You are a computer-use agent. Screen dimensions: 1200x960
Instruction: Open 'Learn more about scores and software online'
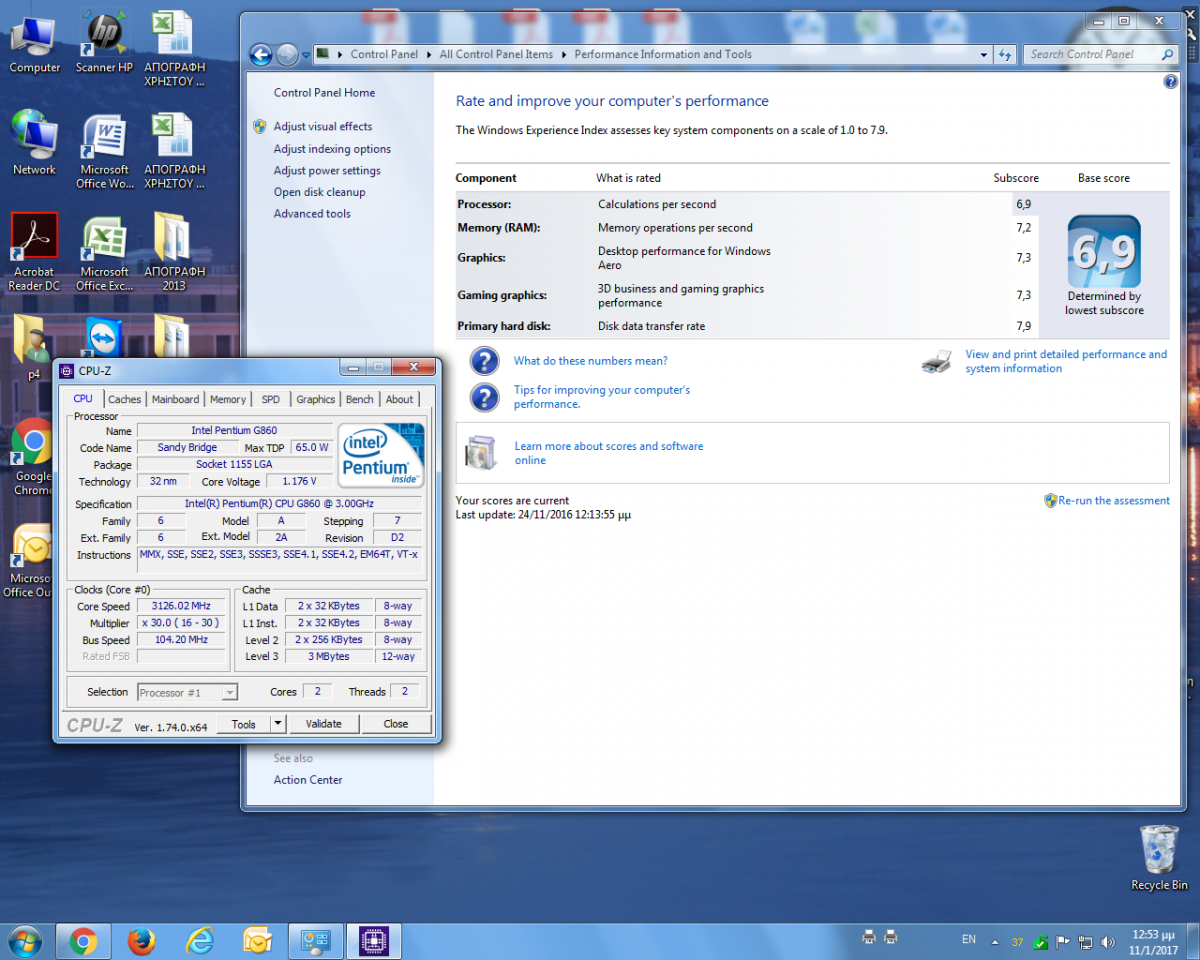click(x=609, y=453)
